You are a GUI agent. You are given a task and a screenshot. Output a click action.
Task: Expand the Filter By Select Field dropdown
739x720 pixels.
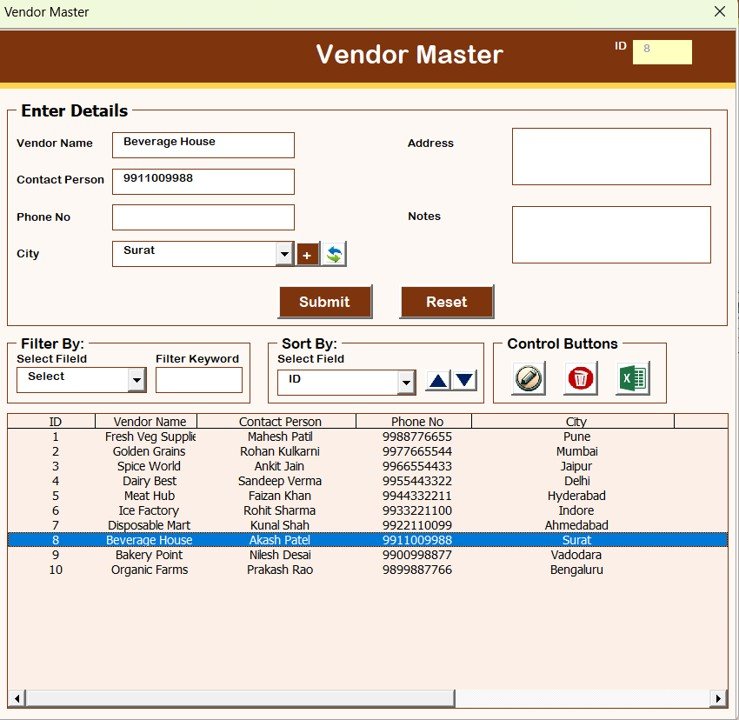tap(136, 380)
